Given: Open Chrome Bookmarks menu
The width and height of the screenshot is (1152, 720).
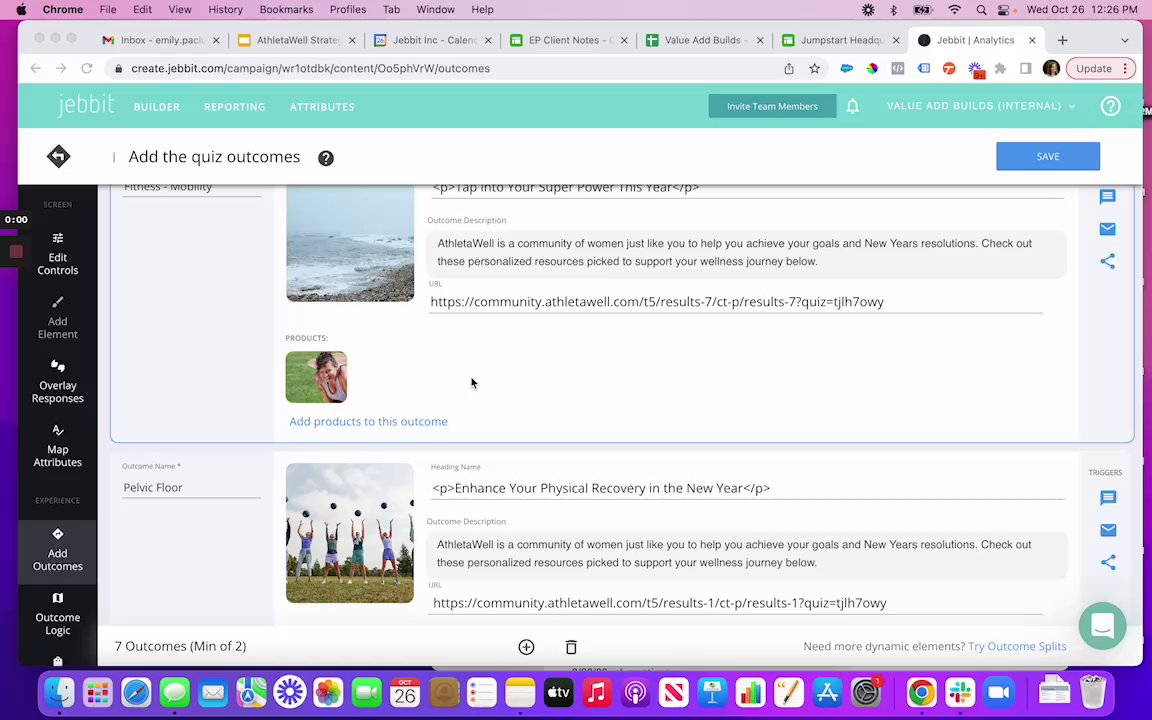Looking at the screenshot, I should [287, 10].
